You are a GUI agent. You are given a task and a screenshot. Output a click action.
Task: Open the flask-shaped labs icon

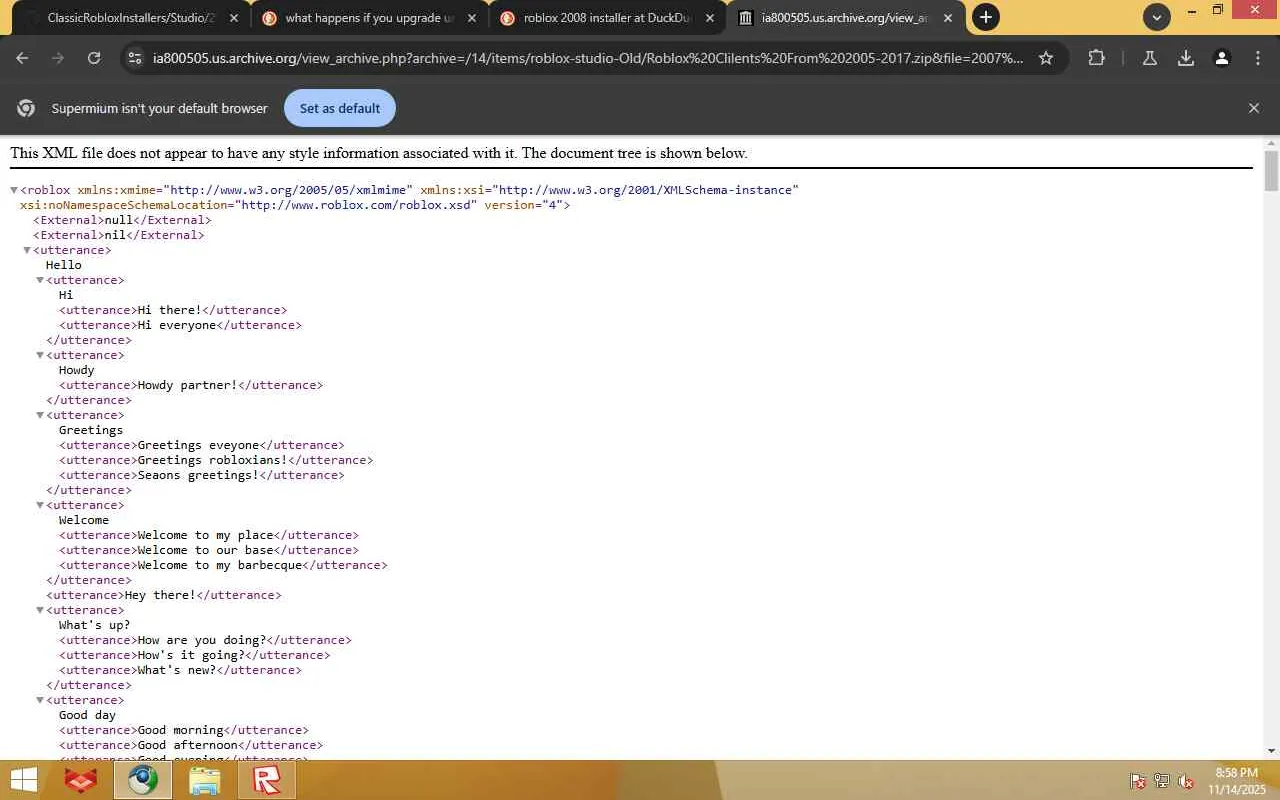(x=1150, y=58)
